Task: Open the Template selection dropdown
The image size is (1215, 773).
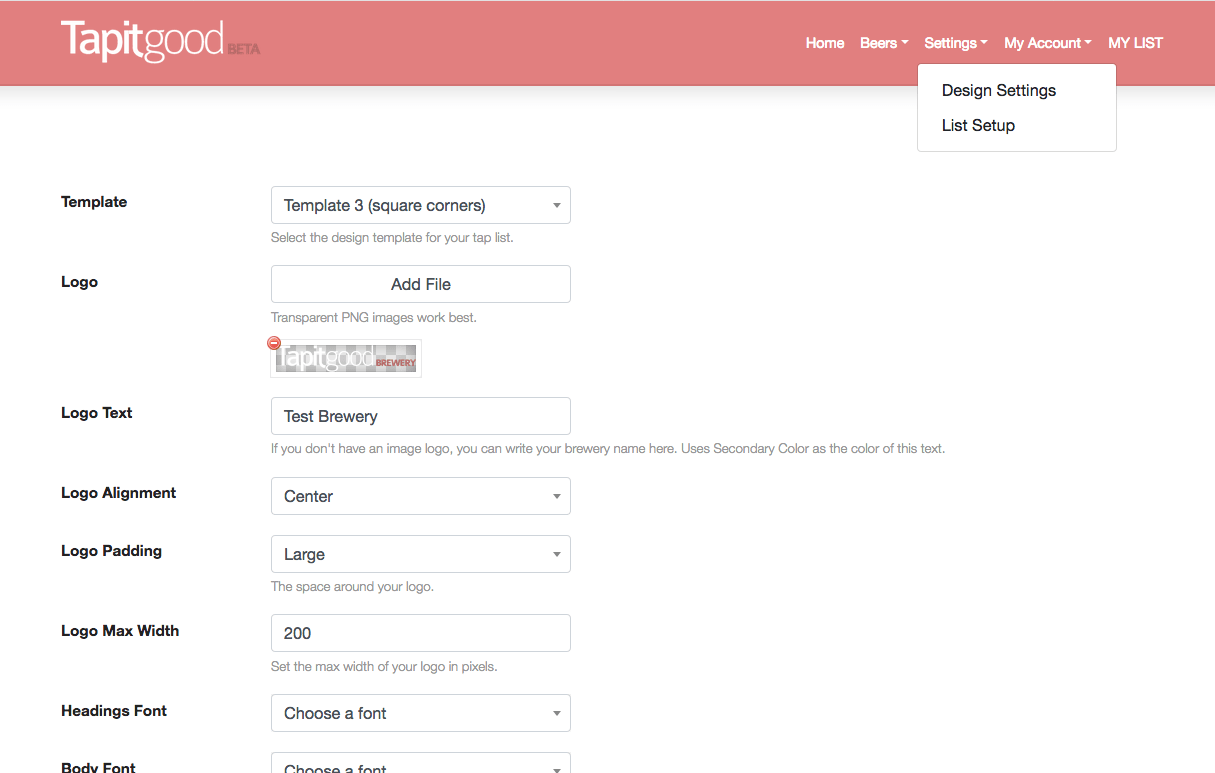Action: (x=420, y=205)
